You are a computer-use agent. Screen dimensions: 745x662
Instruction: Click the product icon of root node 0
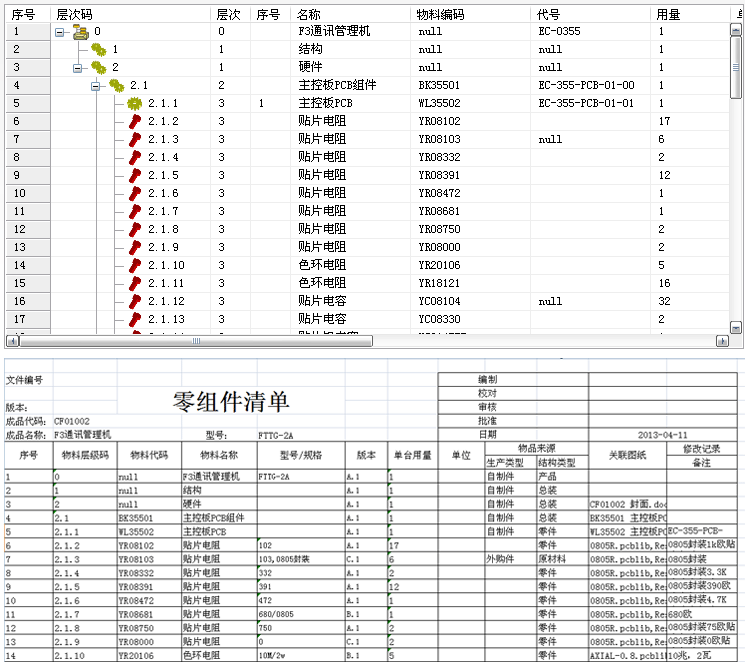[80, 31]
